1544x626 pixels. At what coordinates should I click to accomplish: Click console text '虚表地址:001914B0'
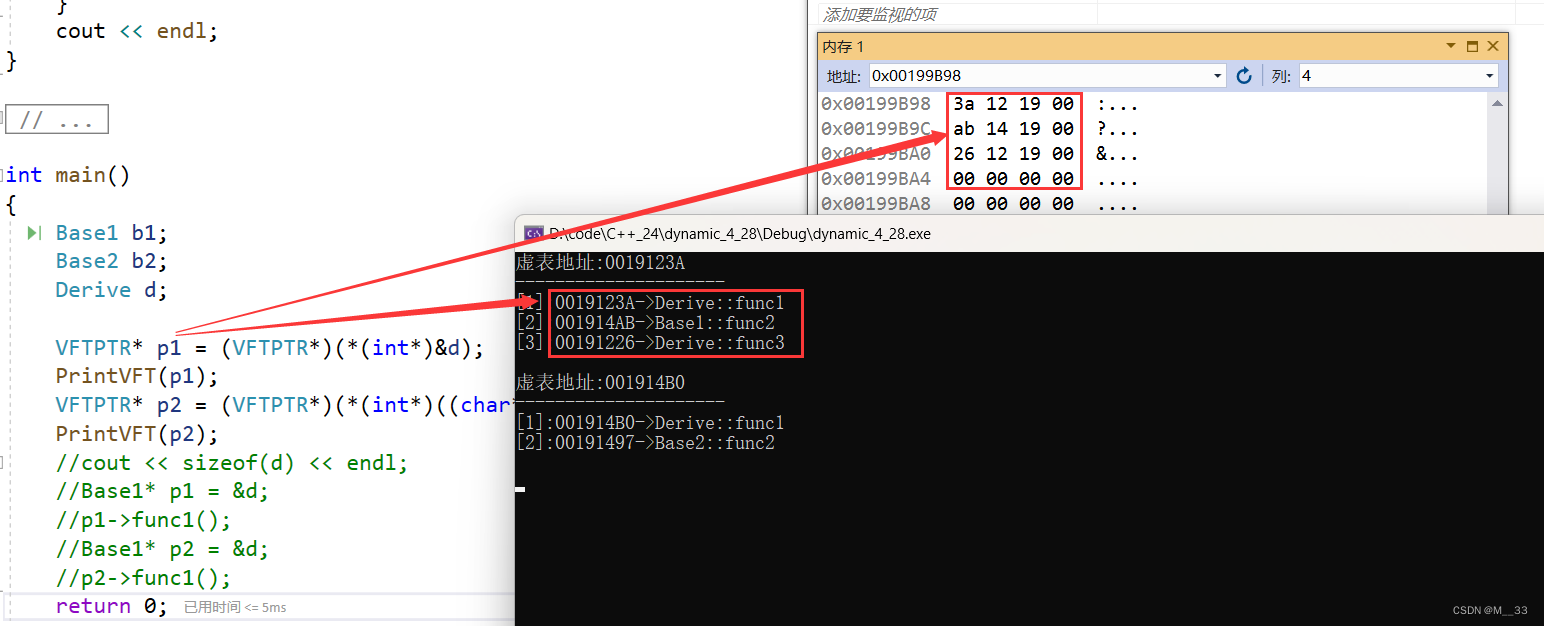click(x=600, y=383)
